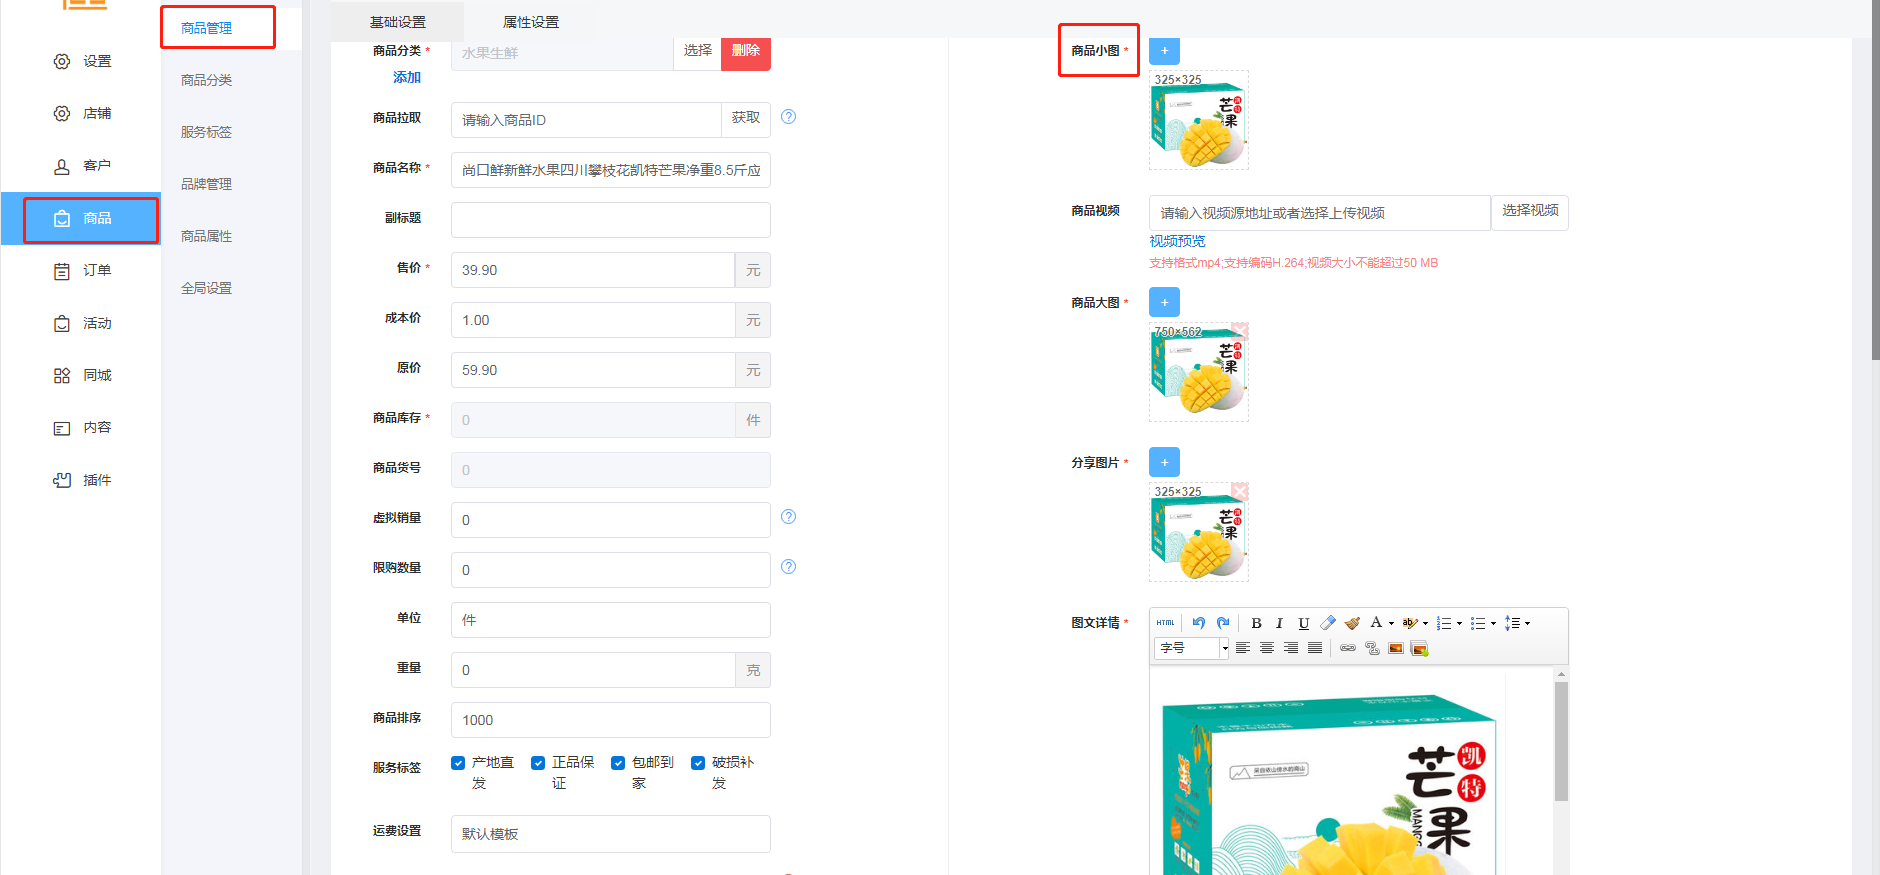The width and height of the screenshot is (1880, 875).
Task: Toggle underline formatting
Action: coord(1303,623)
